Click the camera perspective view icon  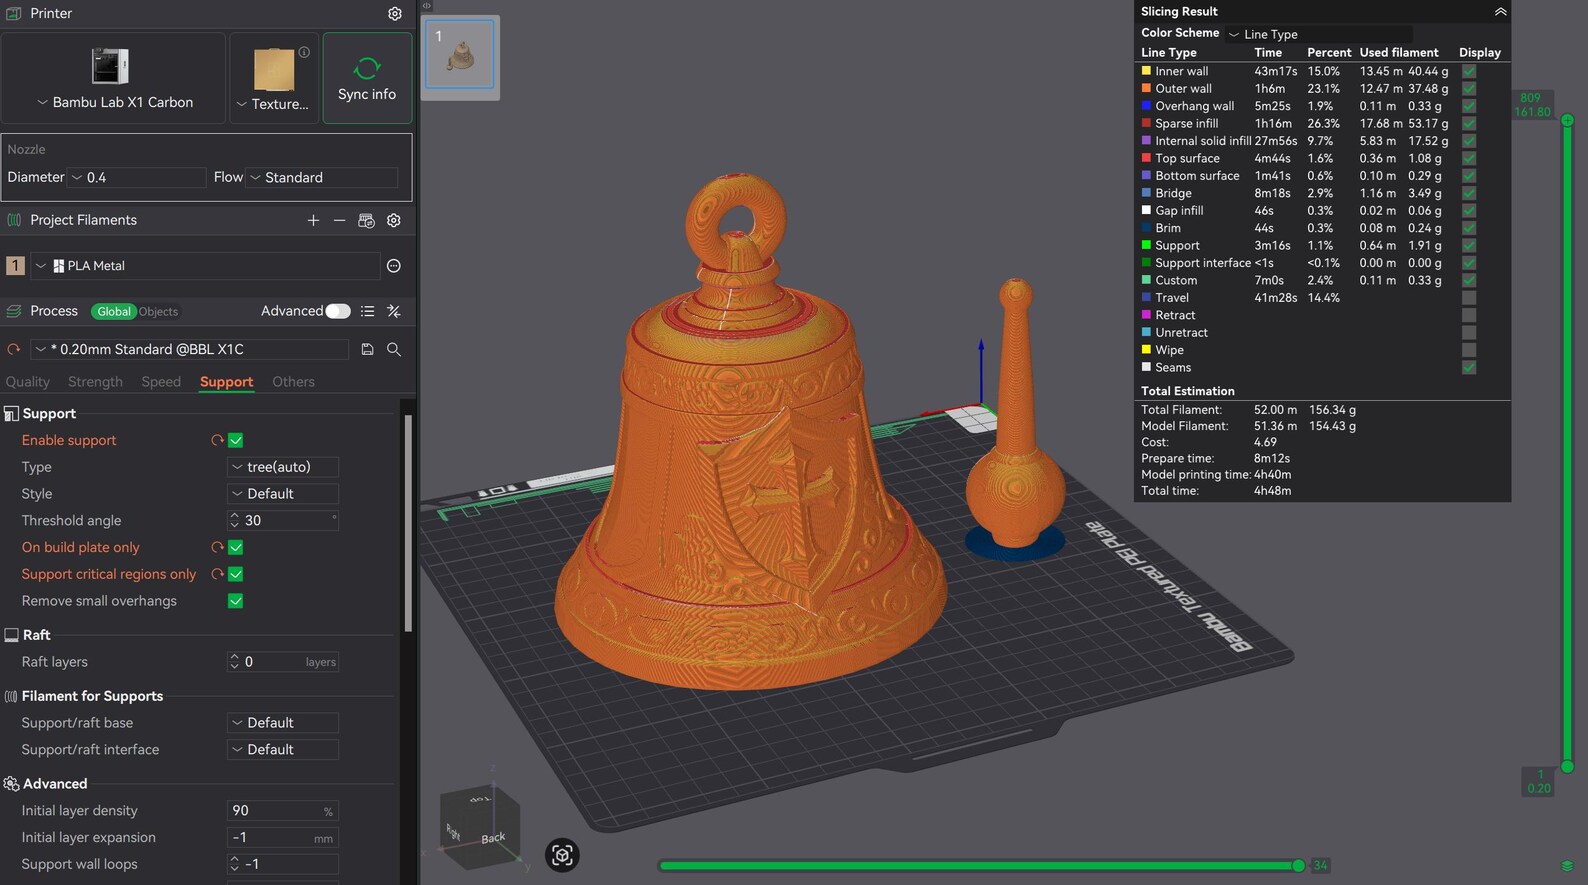562,855
